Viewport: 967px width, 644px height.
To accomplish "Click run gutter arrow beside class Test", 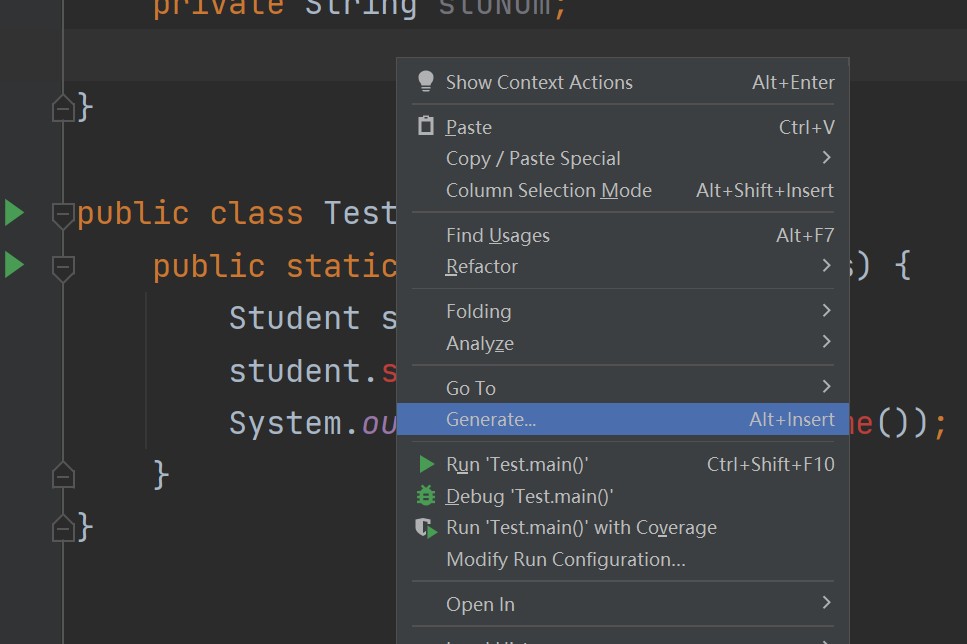I will tap(14, 213).
